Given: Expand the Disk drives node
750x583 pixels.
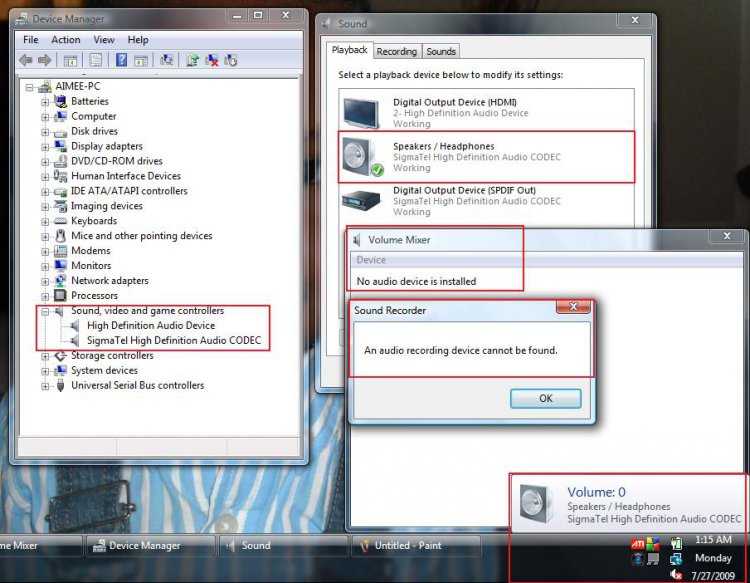Looking at the screenshot, I should (45, 132).
